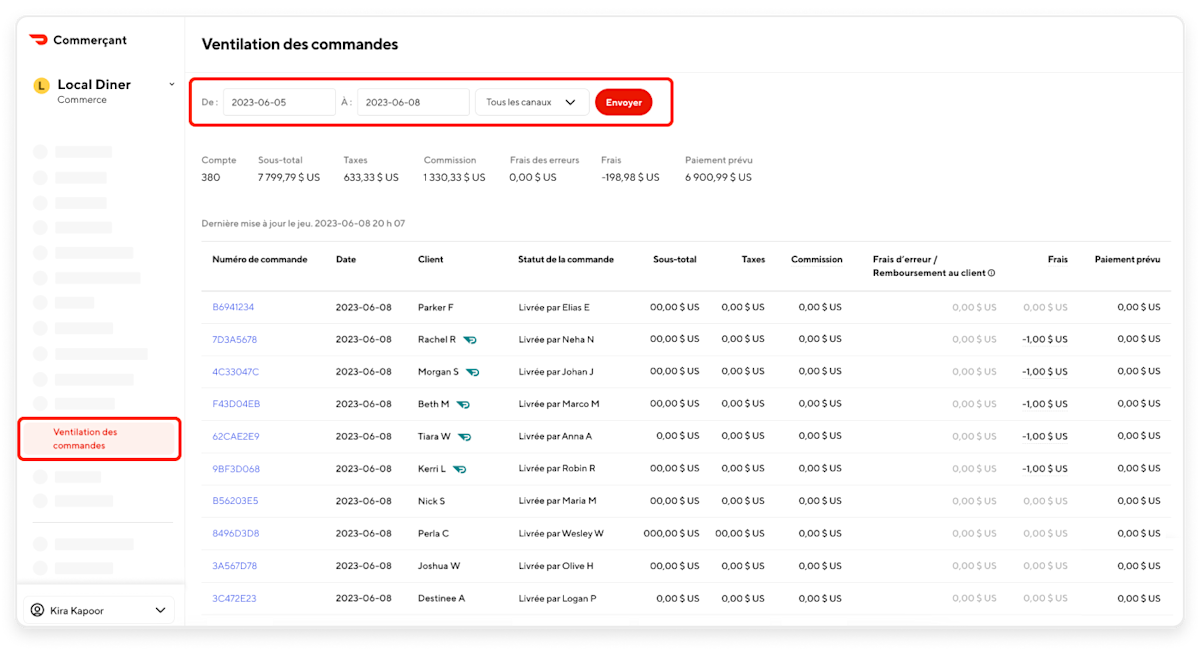Image resolution: width=1200 pixels, height=660 pixels.
Task: Click the À end date field
Action: click(413, 102)
